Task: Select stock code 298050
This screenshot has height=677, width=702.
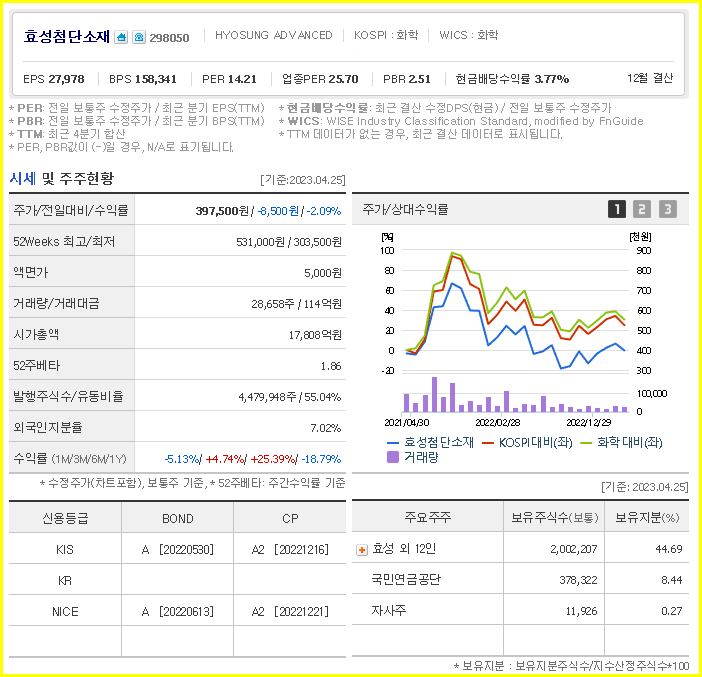Action: pyautogui.click(x=169, y=38)
